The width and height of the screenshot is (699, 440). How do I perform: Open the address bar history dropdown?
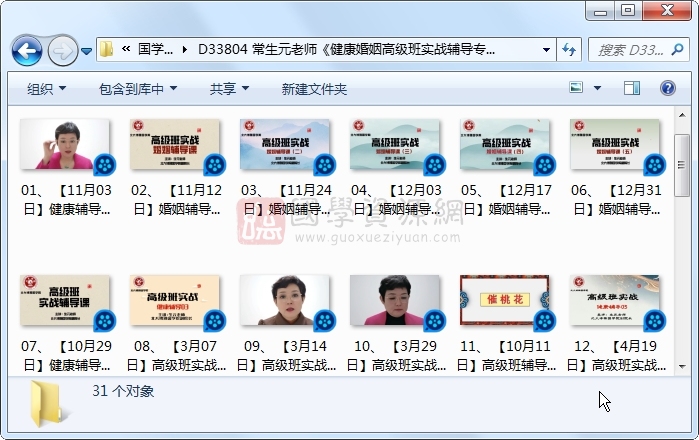point(546,50)
